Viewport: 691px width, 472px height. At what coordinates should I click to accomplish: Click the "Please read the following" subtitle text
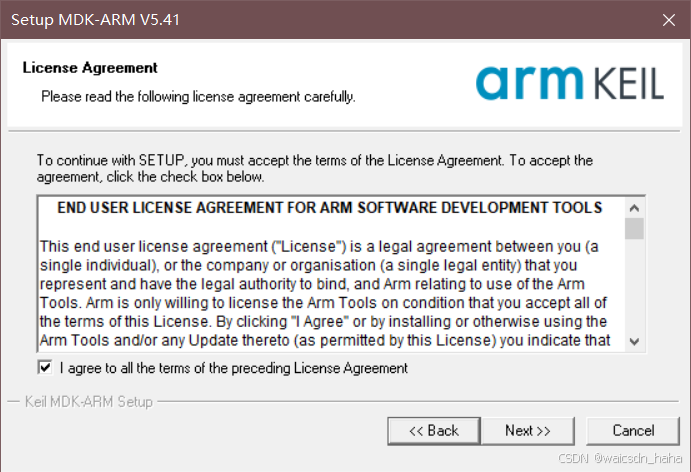pyautogui.click(x=198, y=97)
